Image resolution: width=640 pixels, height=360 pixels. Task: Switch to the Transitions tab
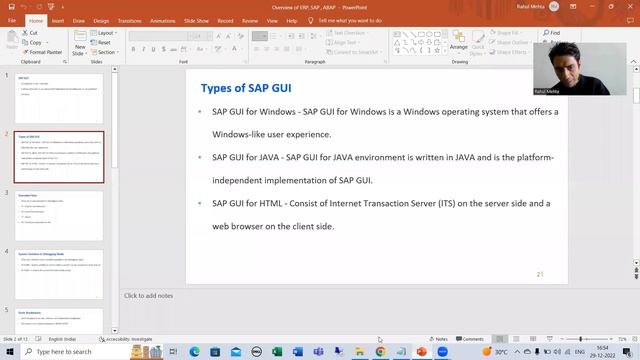(x=129, y=20)
